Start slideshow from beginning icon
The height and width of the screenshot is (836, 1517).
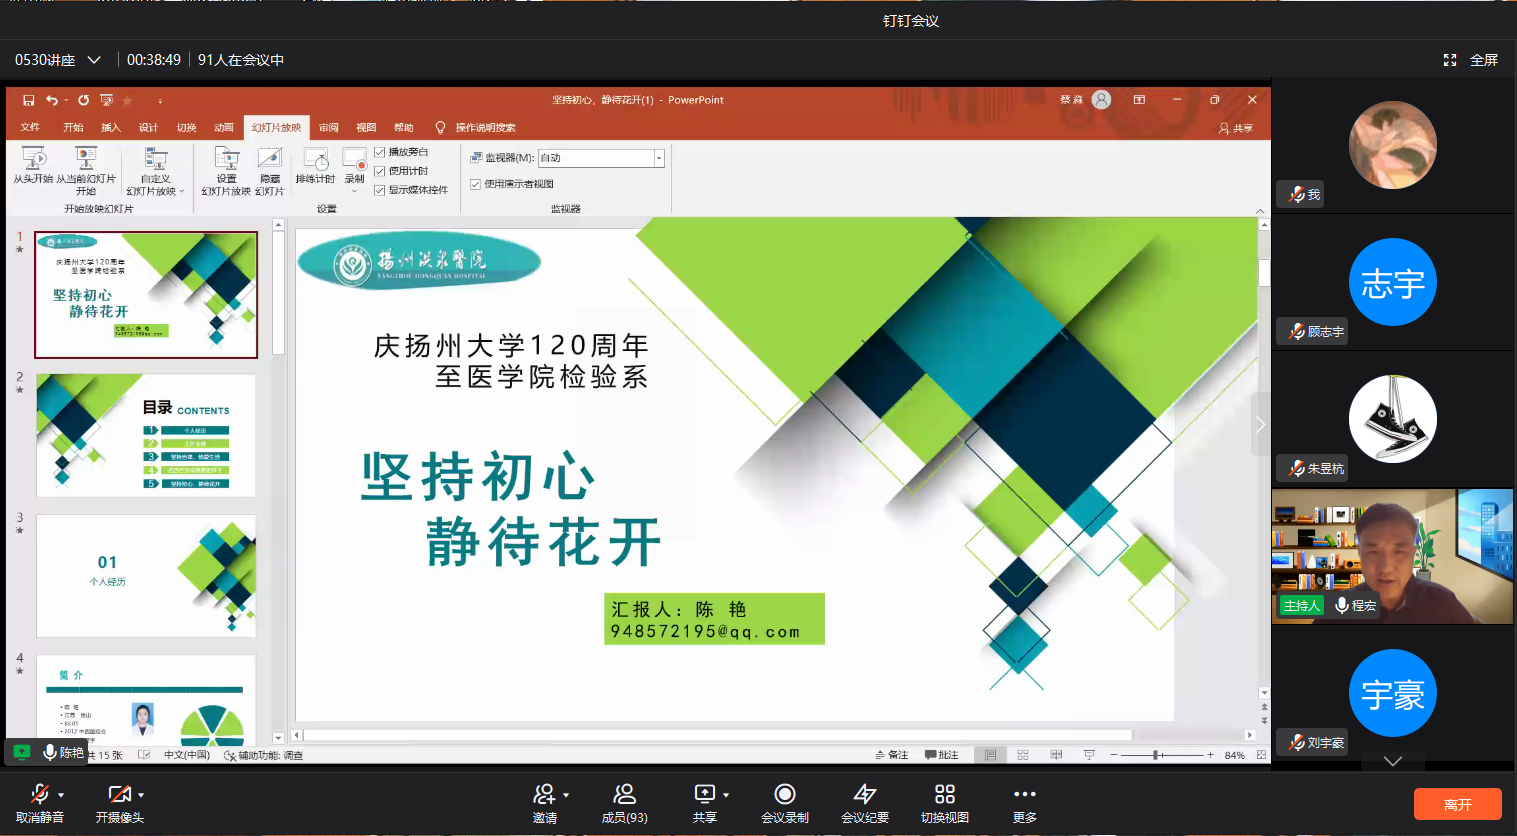(x=34, y=159)
